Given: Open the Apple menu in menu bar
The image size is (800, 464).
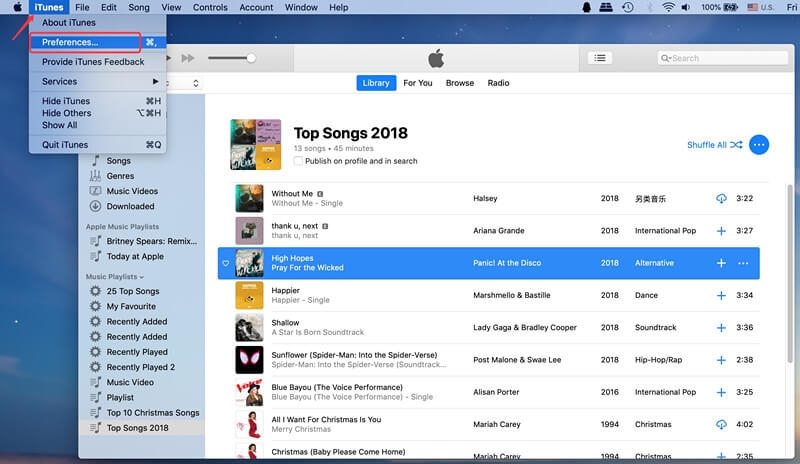Looking at the screenshot, I should pyautogui.click(x=17, y=7).
